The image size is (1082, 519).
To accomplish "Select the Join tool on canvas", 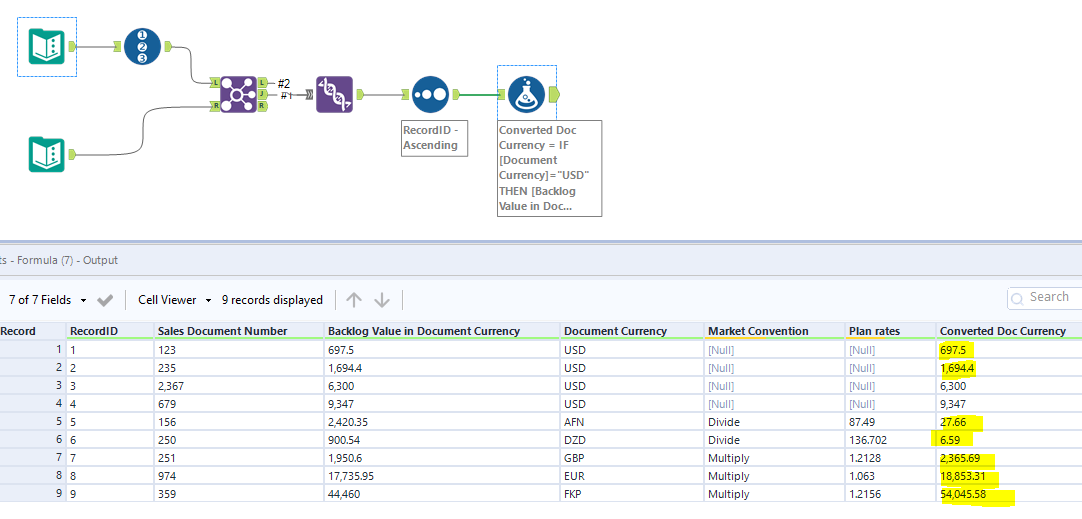I will tap(239, 94).
